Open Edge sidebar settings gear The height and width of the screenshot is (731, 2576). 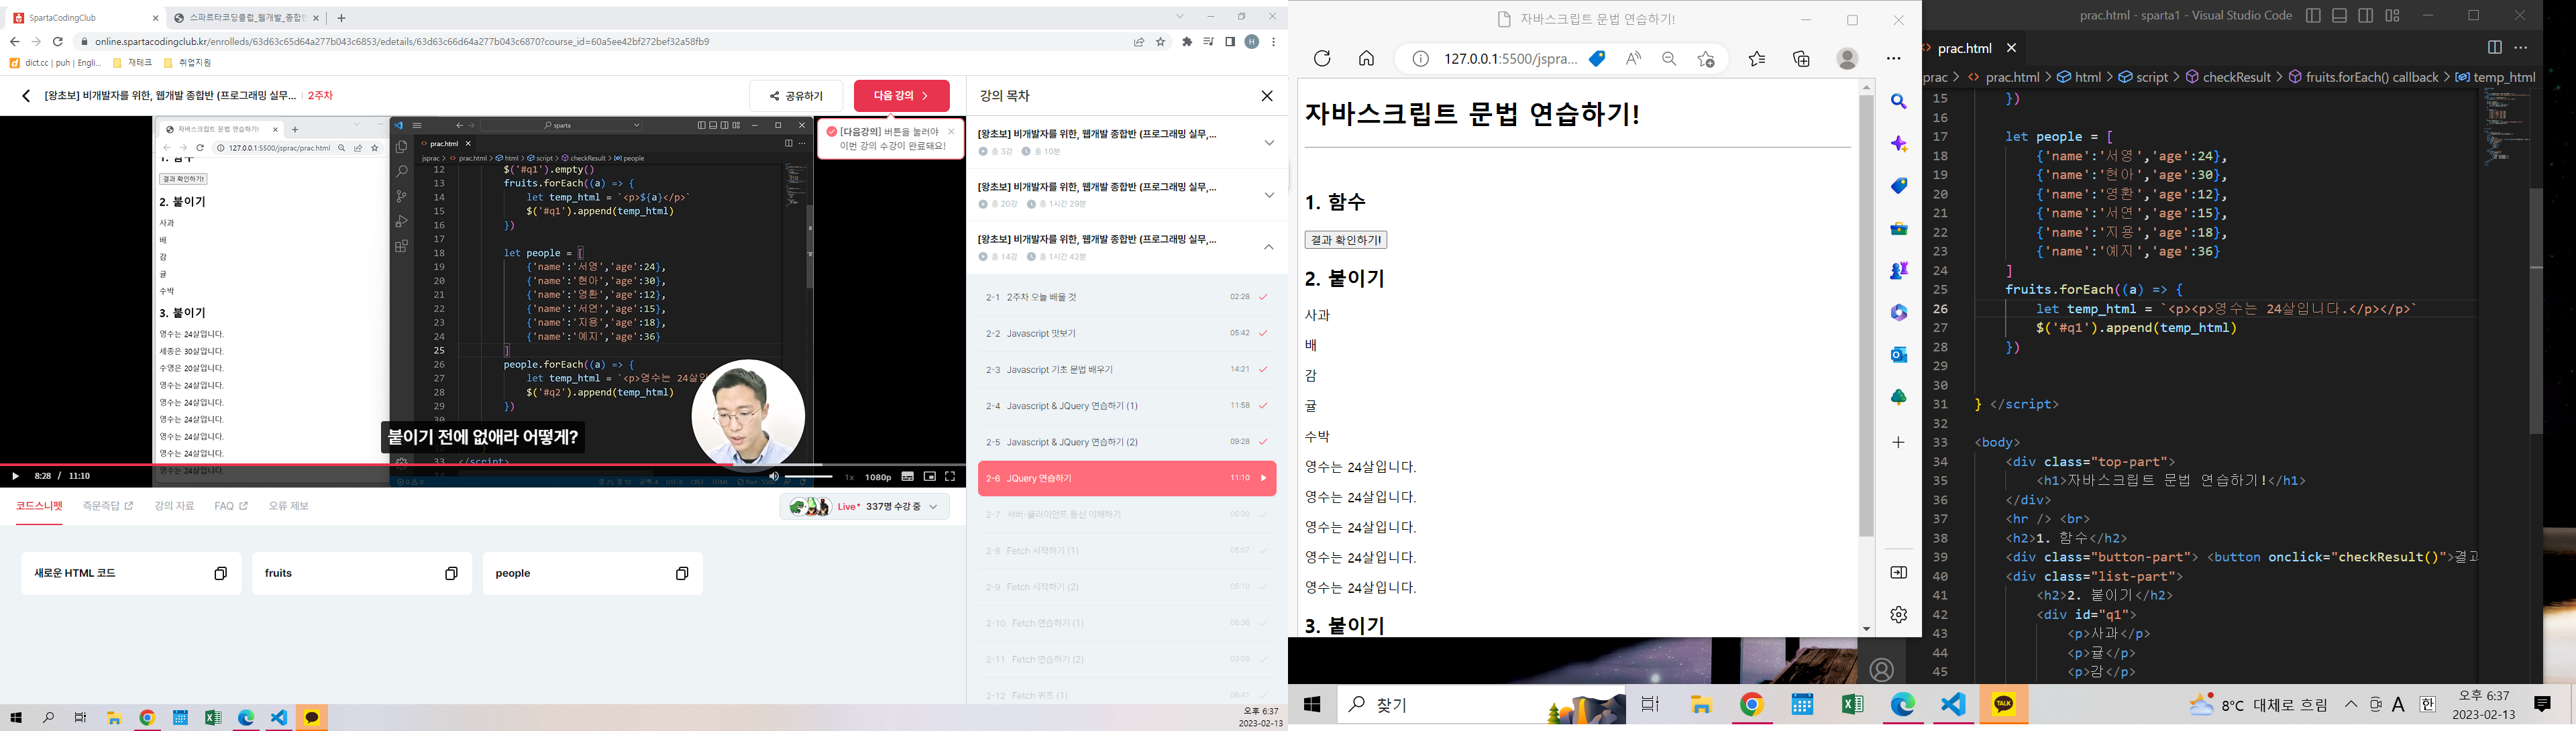1899,614
